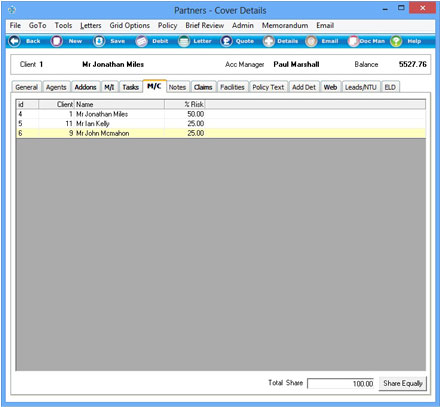This screenshot has height=407, width=441.
Task: Click the Help question mark icon
Action: point(396,41)
